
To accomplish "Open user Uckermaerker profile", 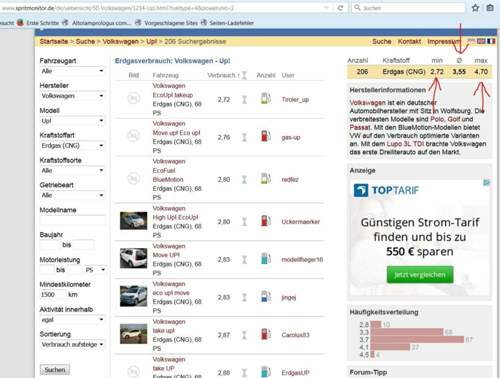I will coord(301,222).
